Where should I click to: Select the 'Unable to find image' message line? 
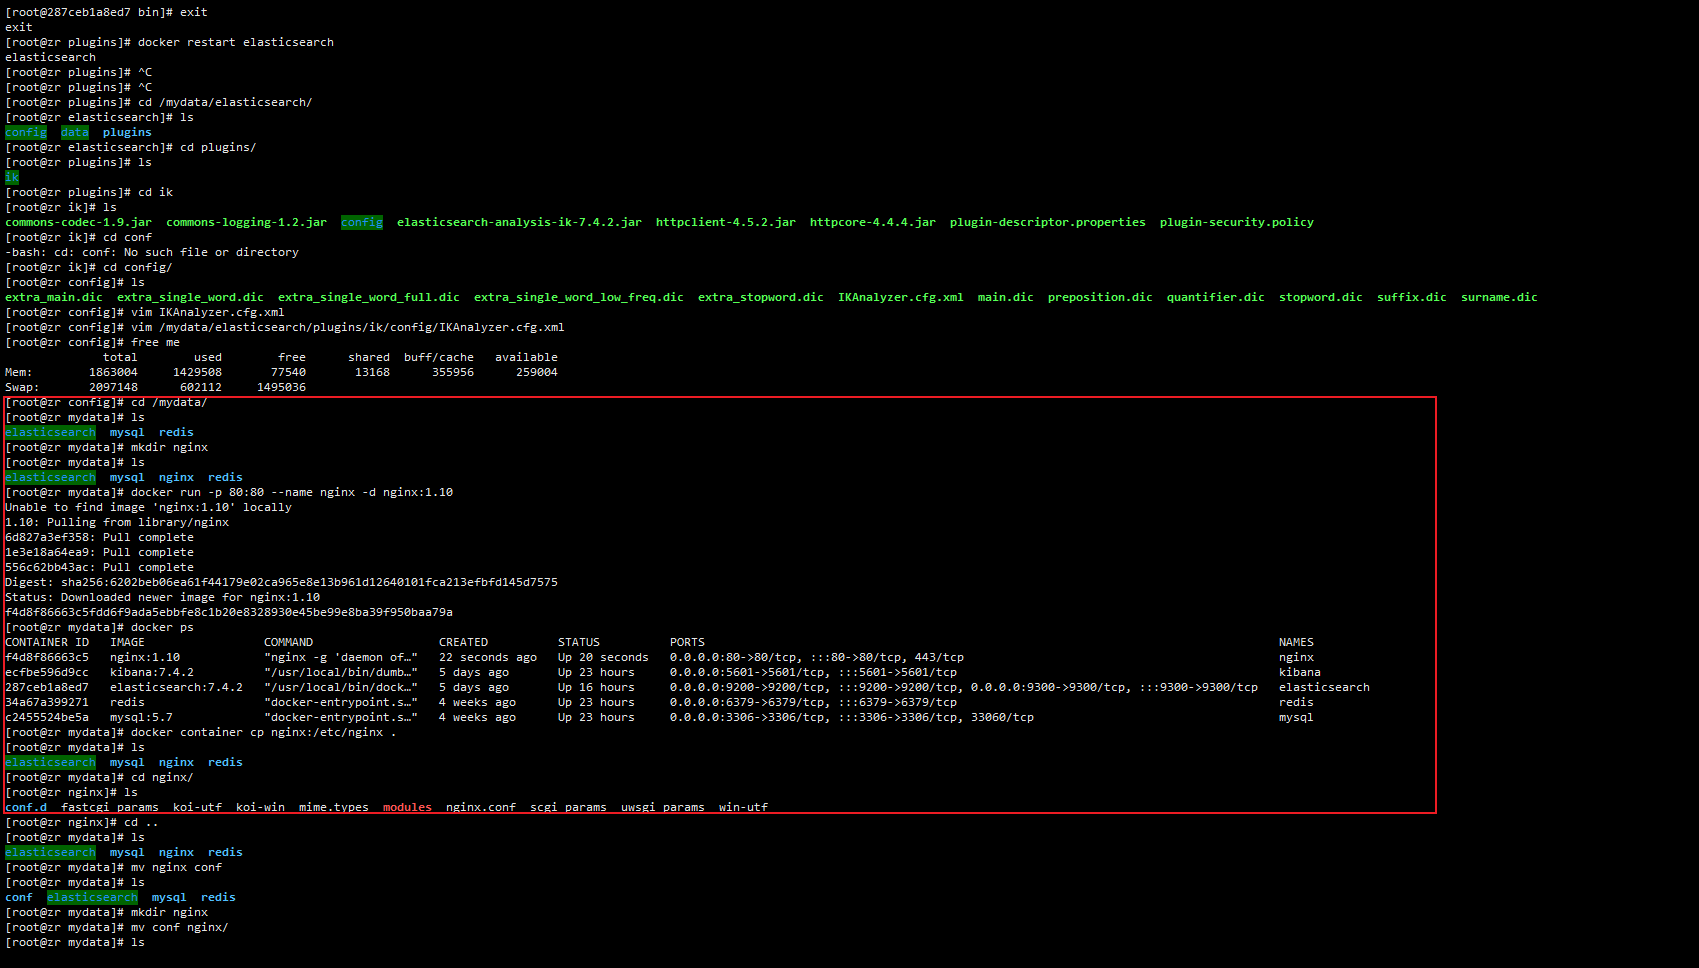click(x=148, y=507)
